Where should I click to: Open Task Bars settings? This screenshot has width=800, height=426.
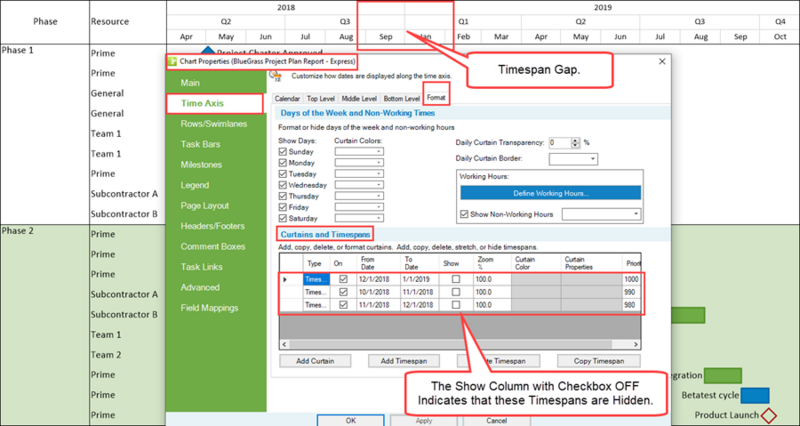coord(200,144)
